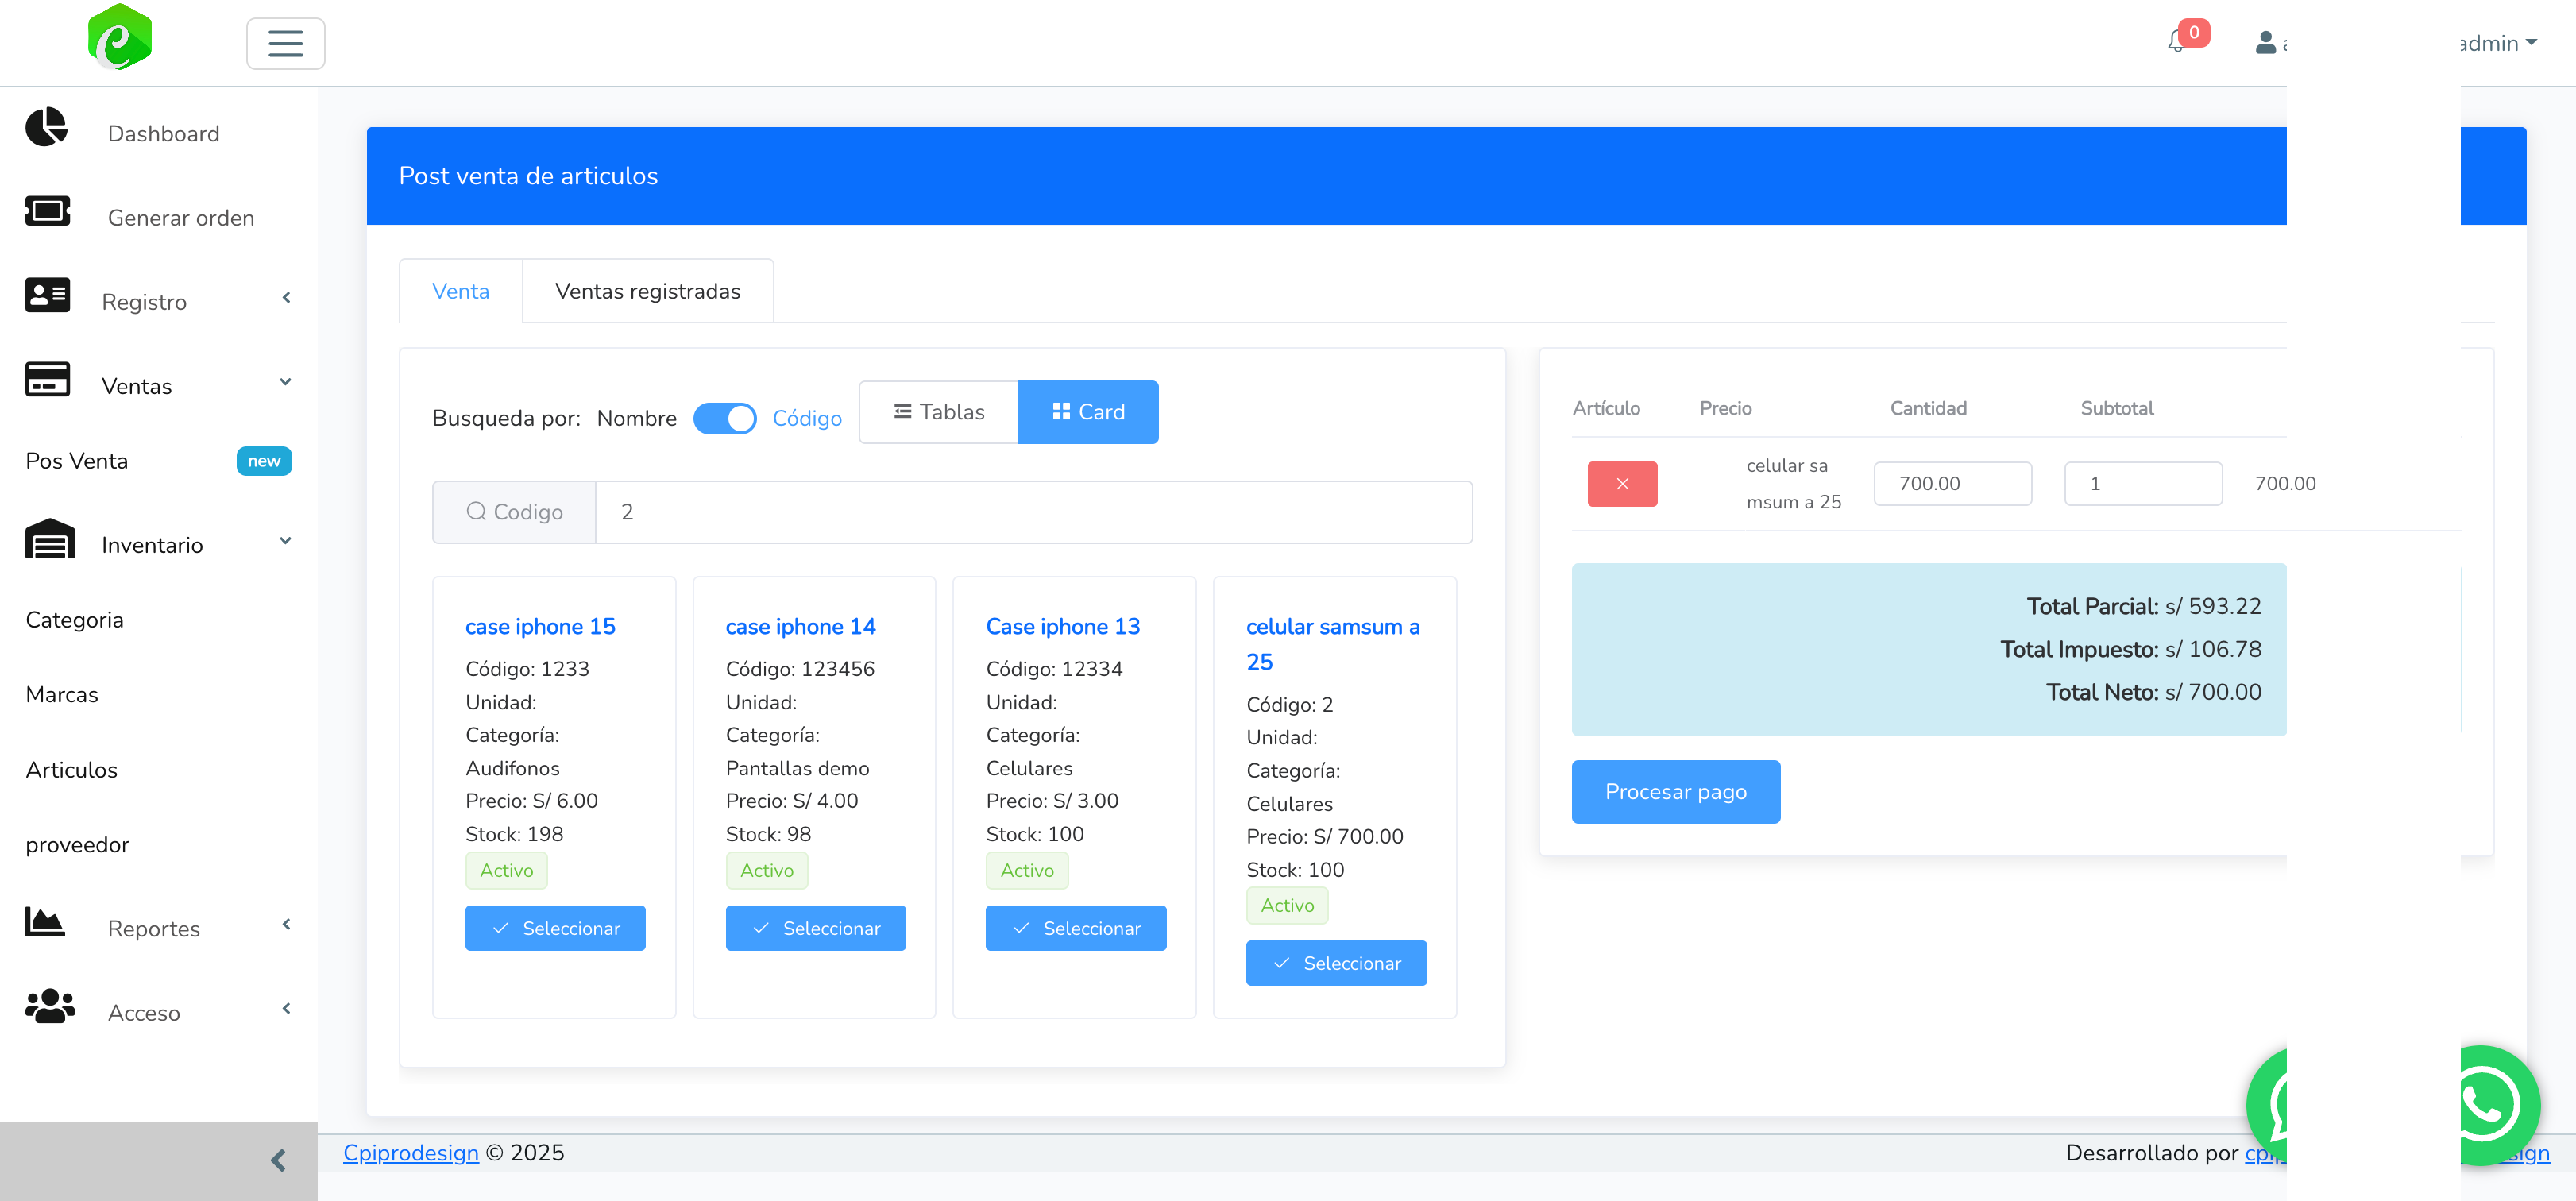Click the Cpiprodesign logo
Viewport: 2576px width, 1201px height.
[x=119, y=38]
